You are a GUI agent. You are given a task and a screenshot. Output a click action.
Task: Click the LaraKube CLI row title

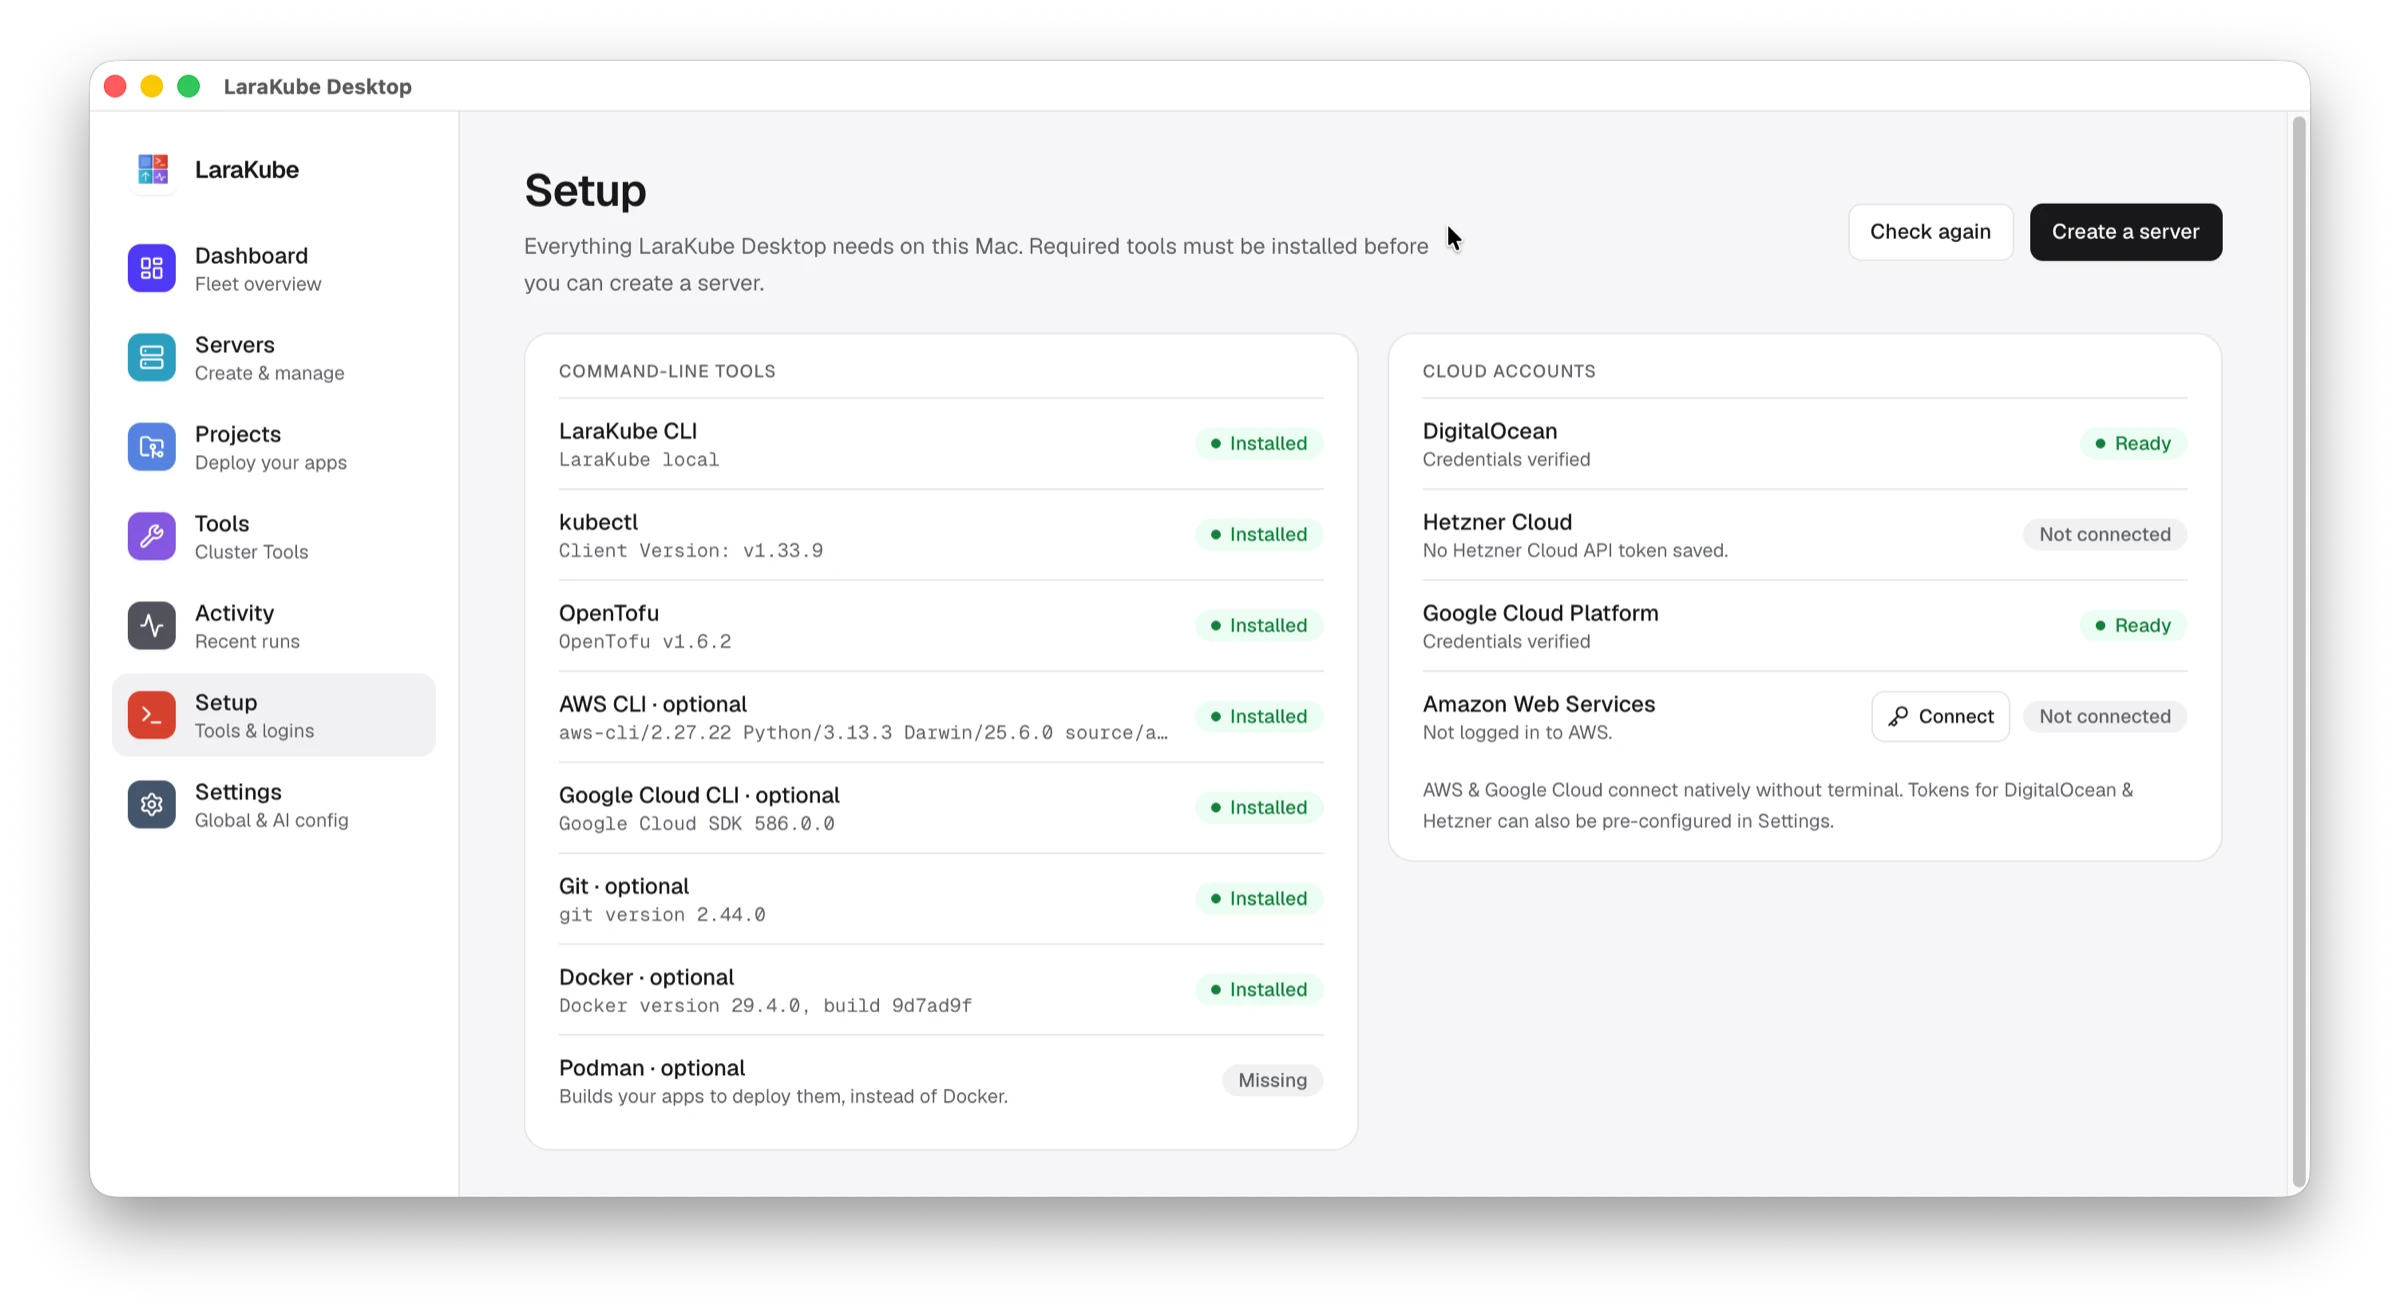tap(628, 431)
